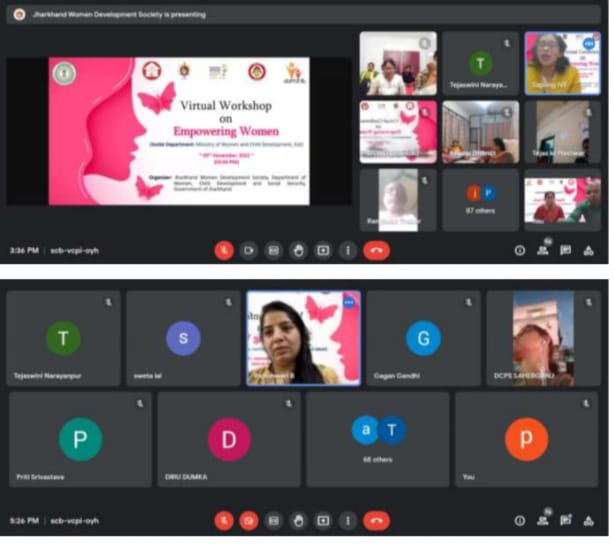The width and height of the screenshot is (614, 548).
Task: Leave call using red button in bottom meeting
Action: point(377,520)
